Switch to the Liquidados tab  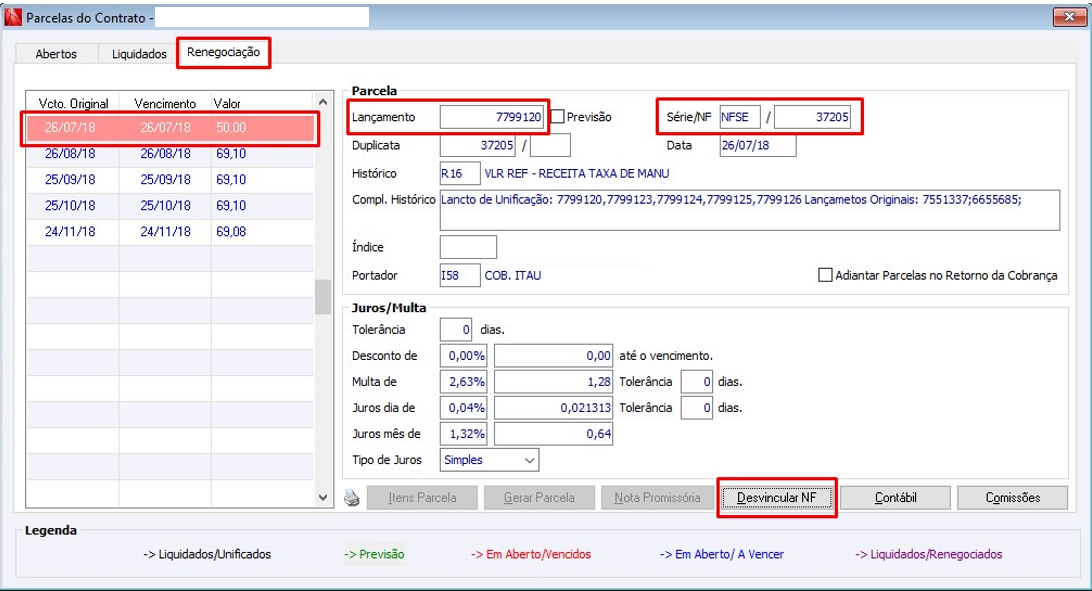(x=139, y=54)
